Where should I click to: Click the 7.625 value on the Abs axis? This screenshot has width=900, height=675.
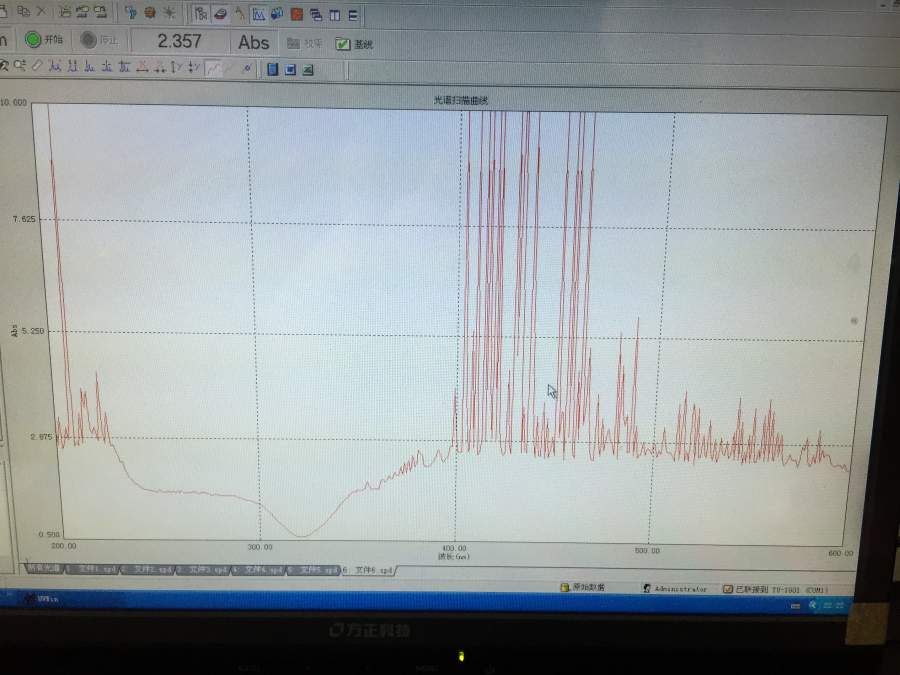point(24,219)
